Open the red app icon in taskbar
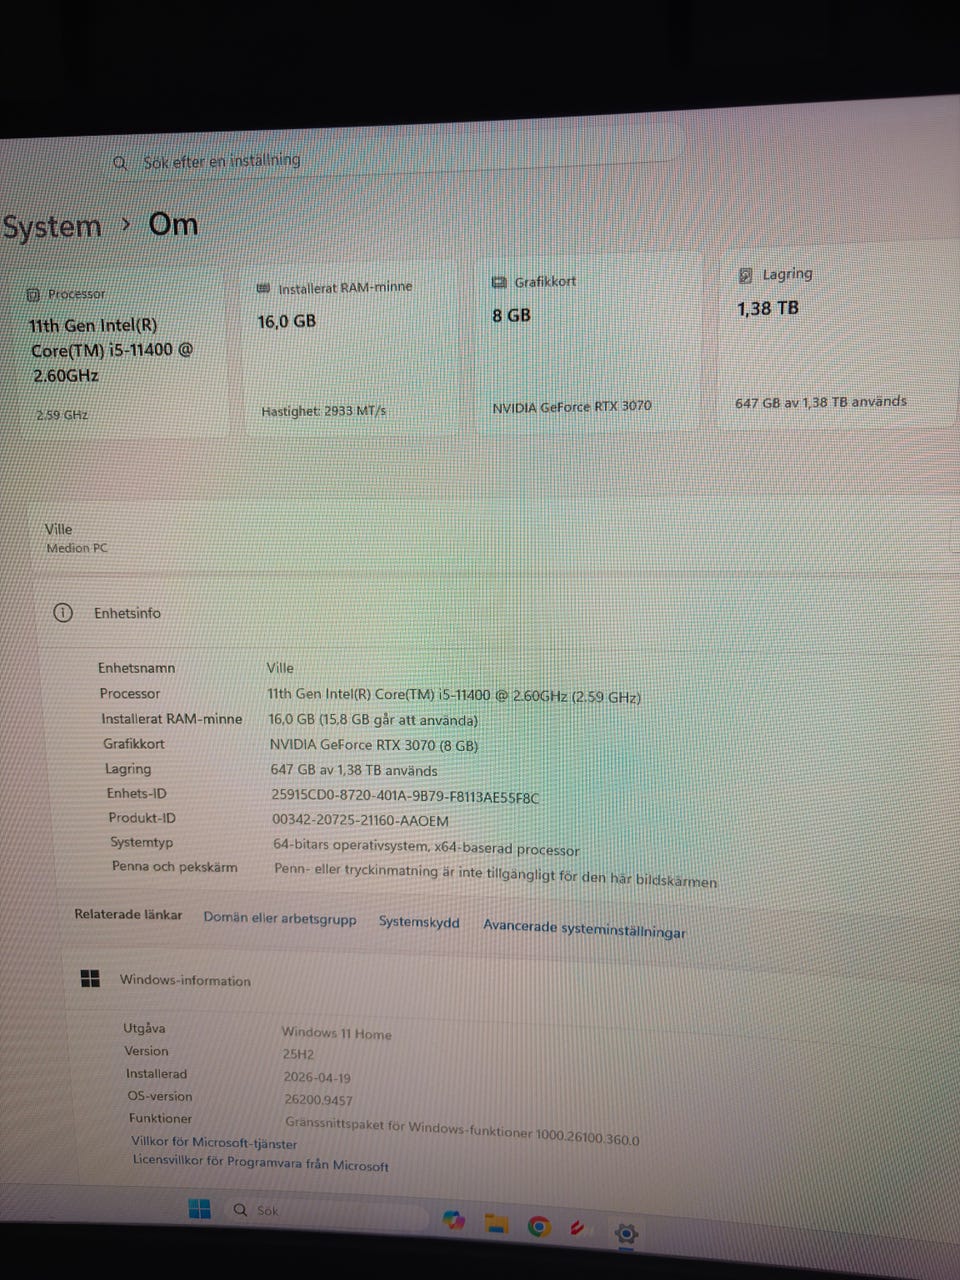This screenshot has height=1280, width=960. tap(578, 1227)
